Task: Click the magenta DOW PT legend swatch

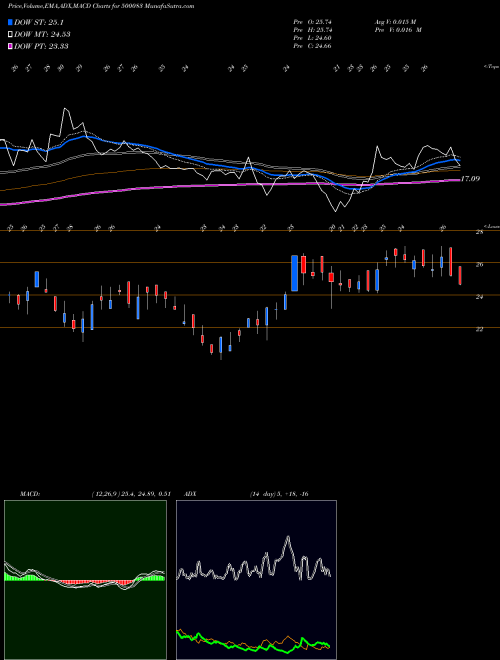Action: pyautogui.click(x=11, y=46)
